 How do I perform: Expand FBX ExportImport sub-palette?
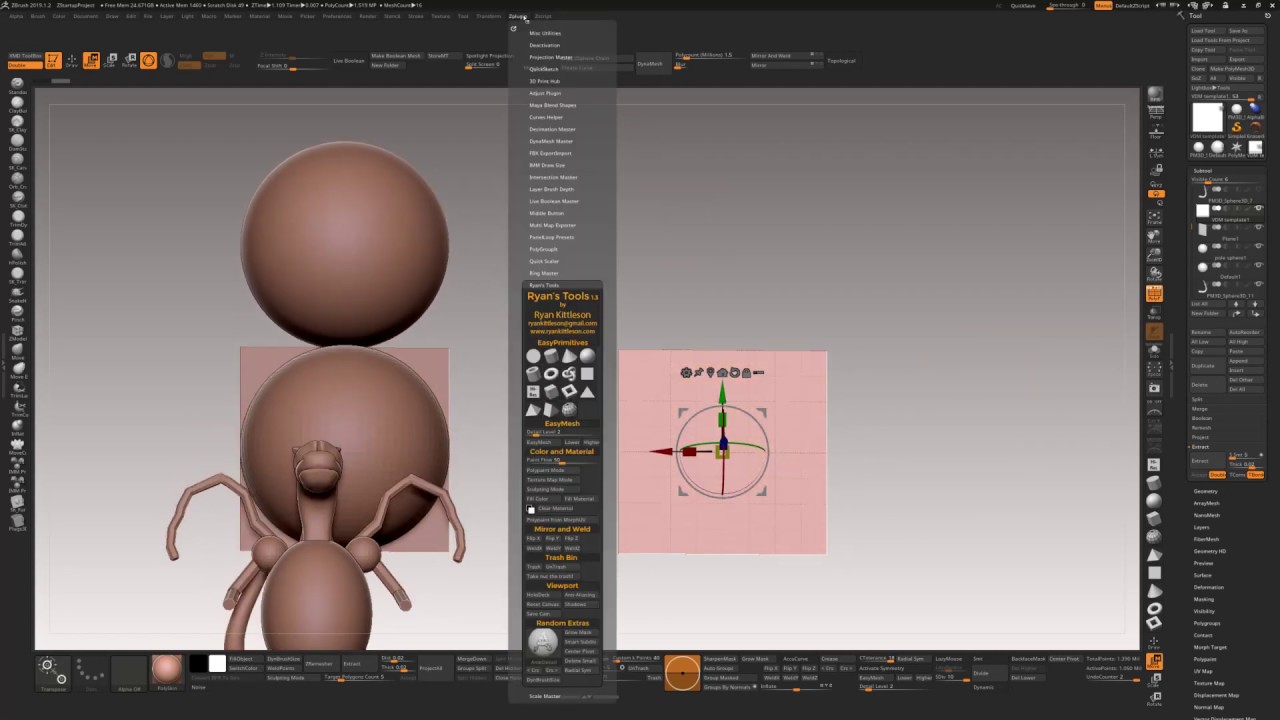[x=550, y=153]
